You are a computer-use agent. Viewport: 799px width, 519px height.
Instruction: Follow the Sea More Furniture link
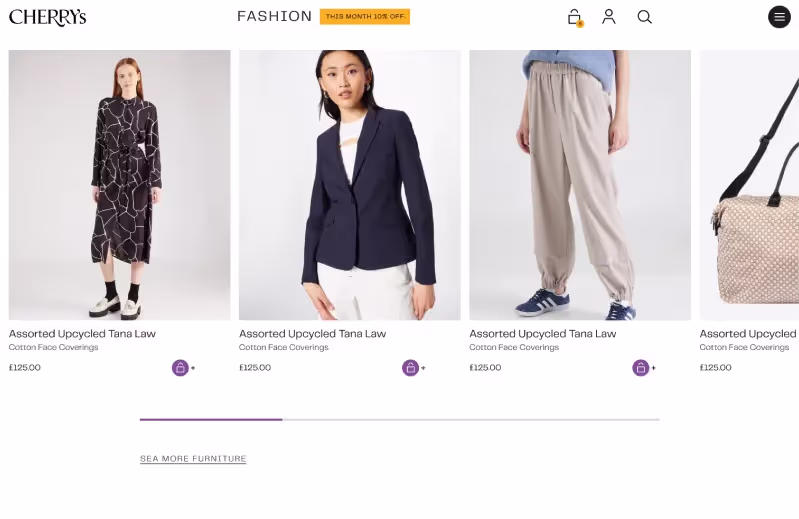193,459
